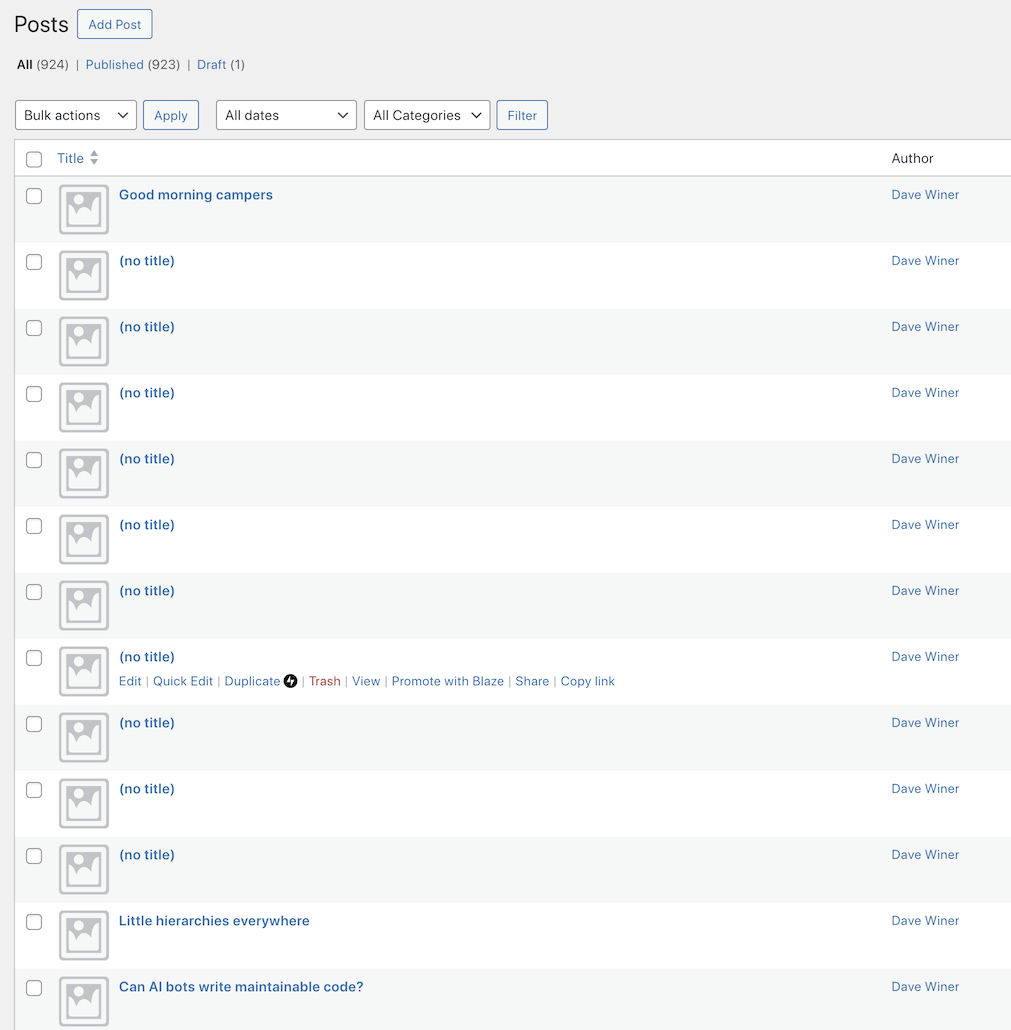Click thumbnail of Can AI bots post

pyautogui.click(x=84, y=1001)
